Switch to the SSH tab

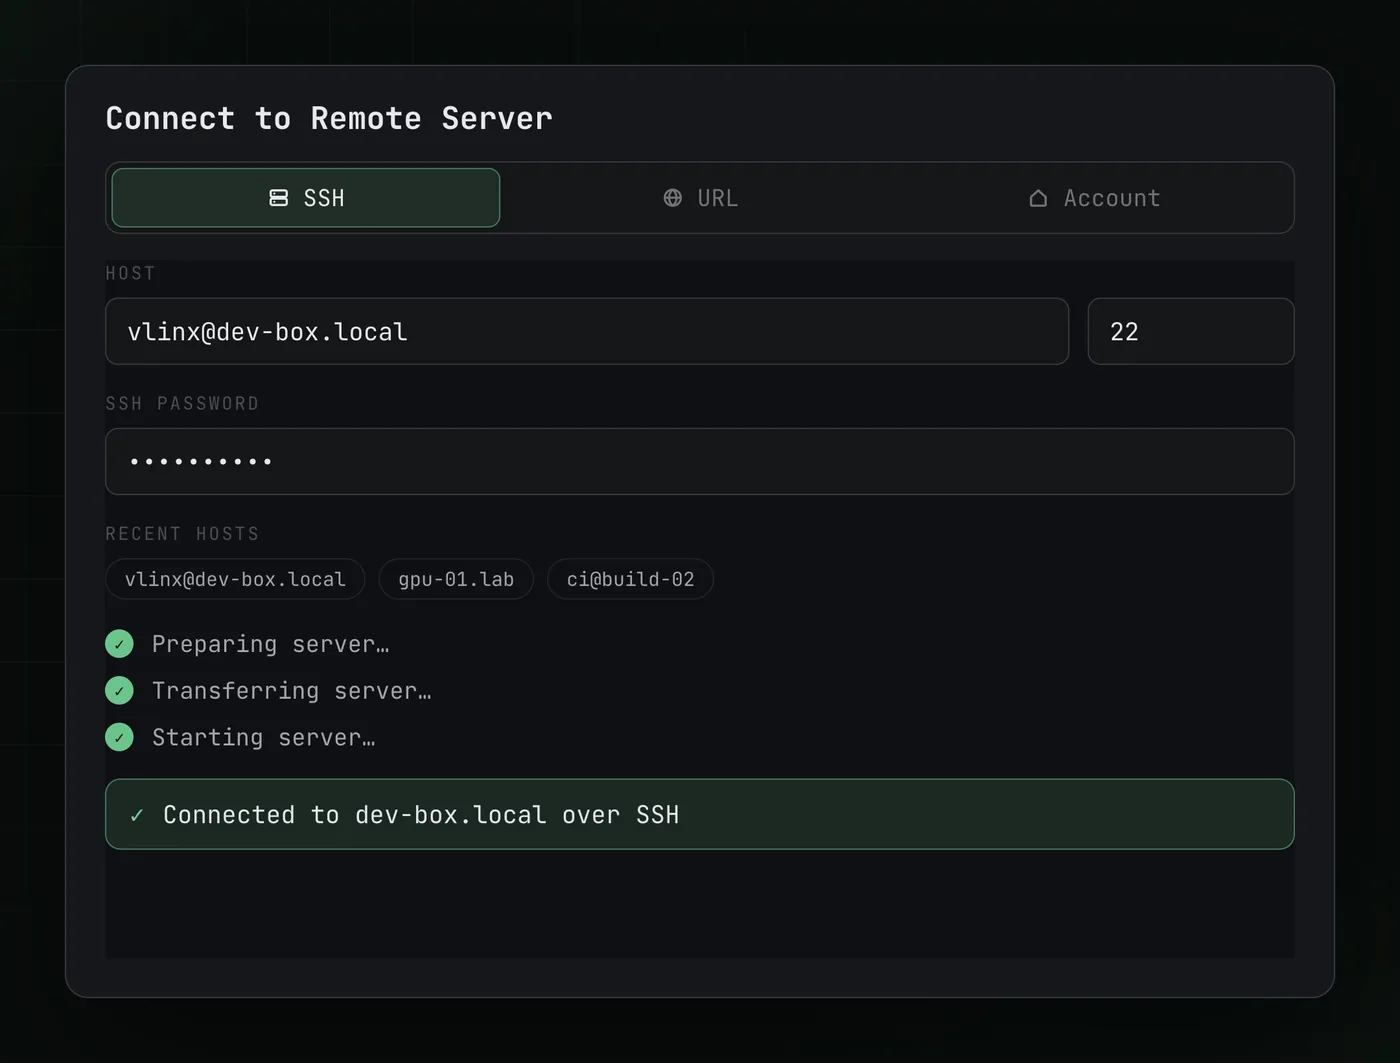pyautogui.click(x=306, y=198)
